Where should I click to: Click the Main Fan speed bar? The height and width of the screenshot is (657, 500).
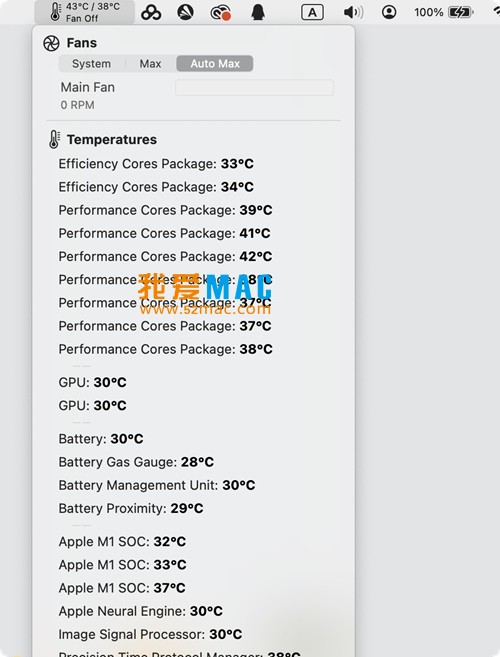[x=254, y=88]
